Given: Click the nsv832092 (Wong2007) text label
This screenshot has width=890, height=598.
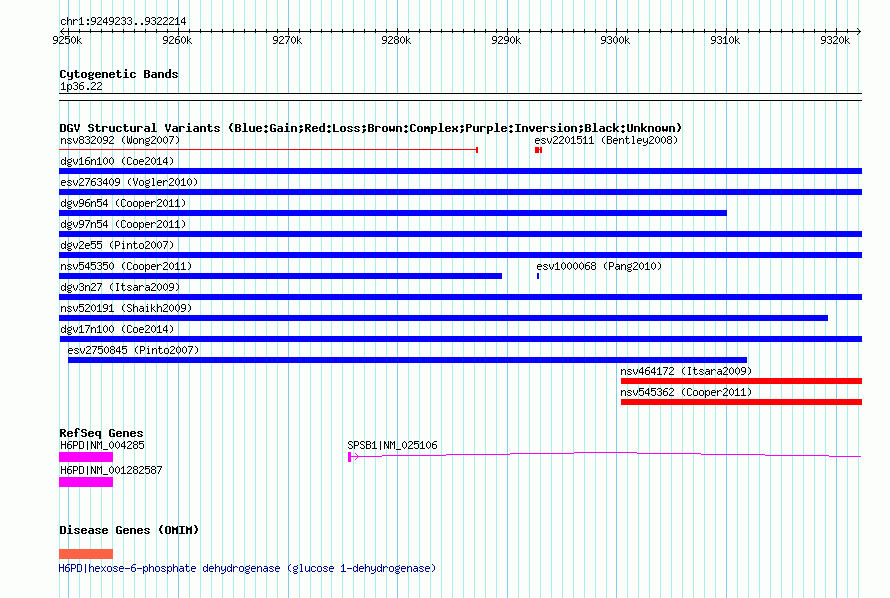Looking at the screenshot, I should 120,140.
